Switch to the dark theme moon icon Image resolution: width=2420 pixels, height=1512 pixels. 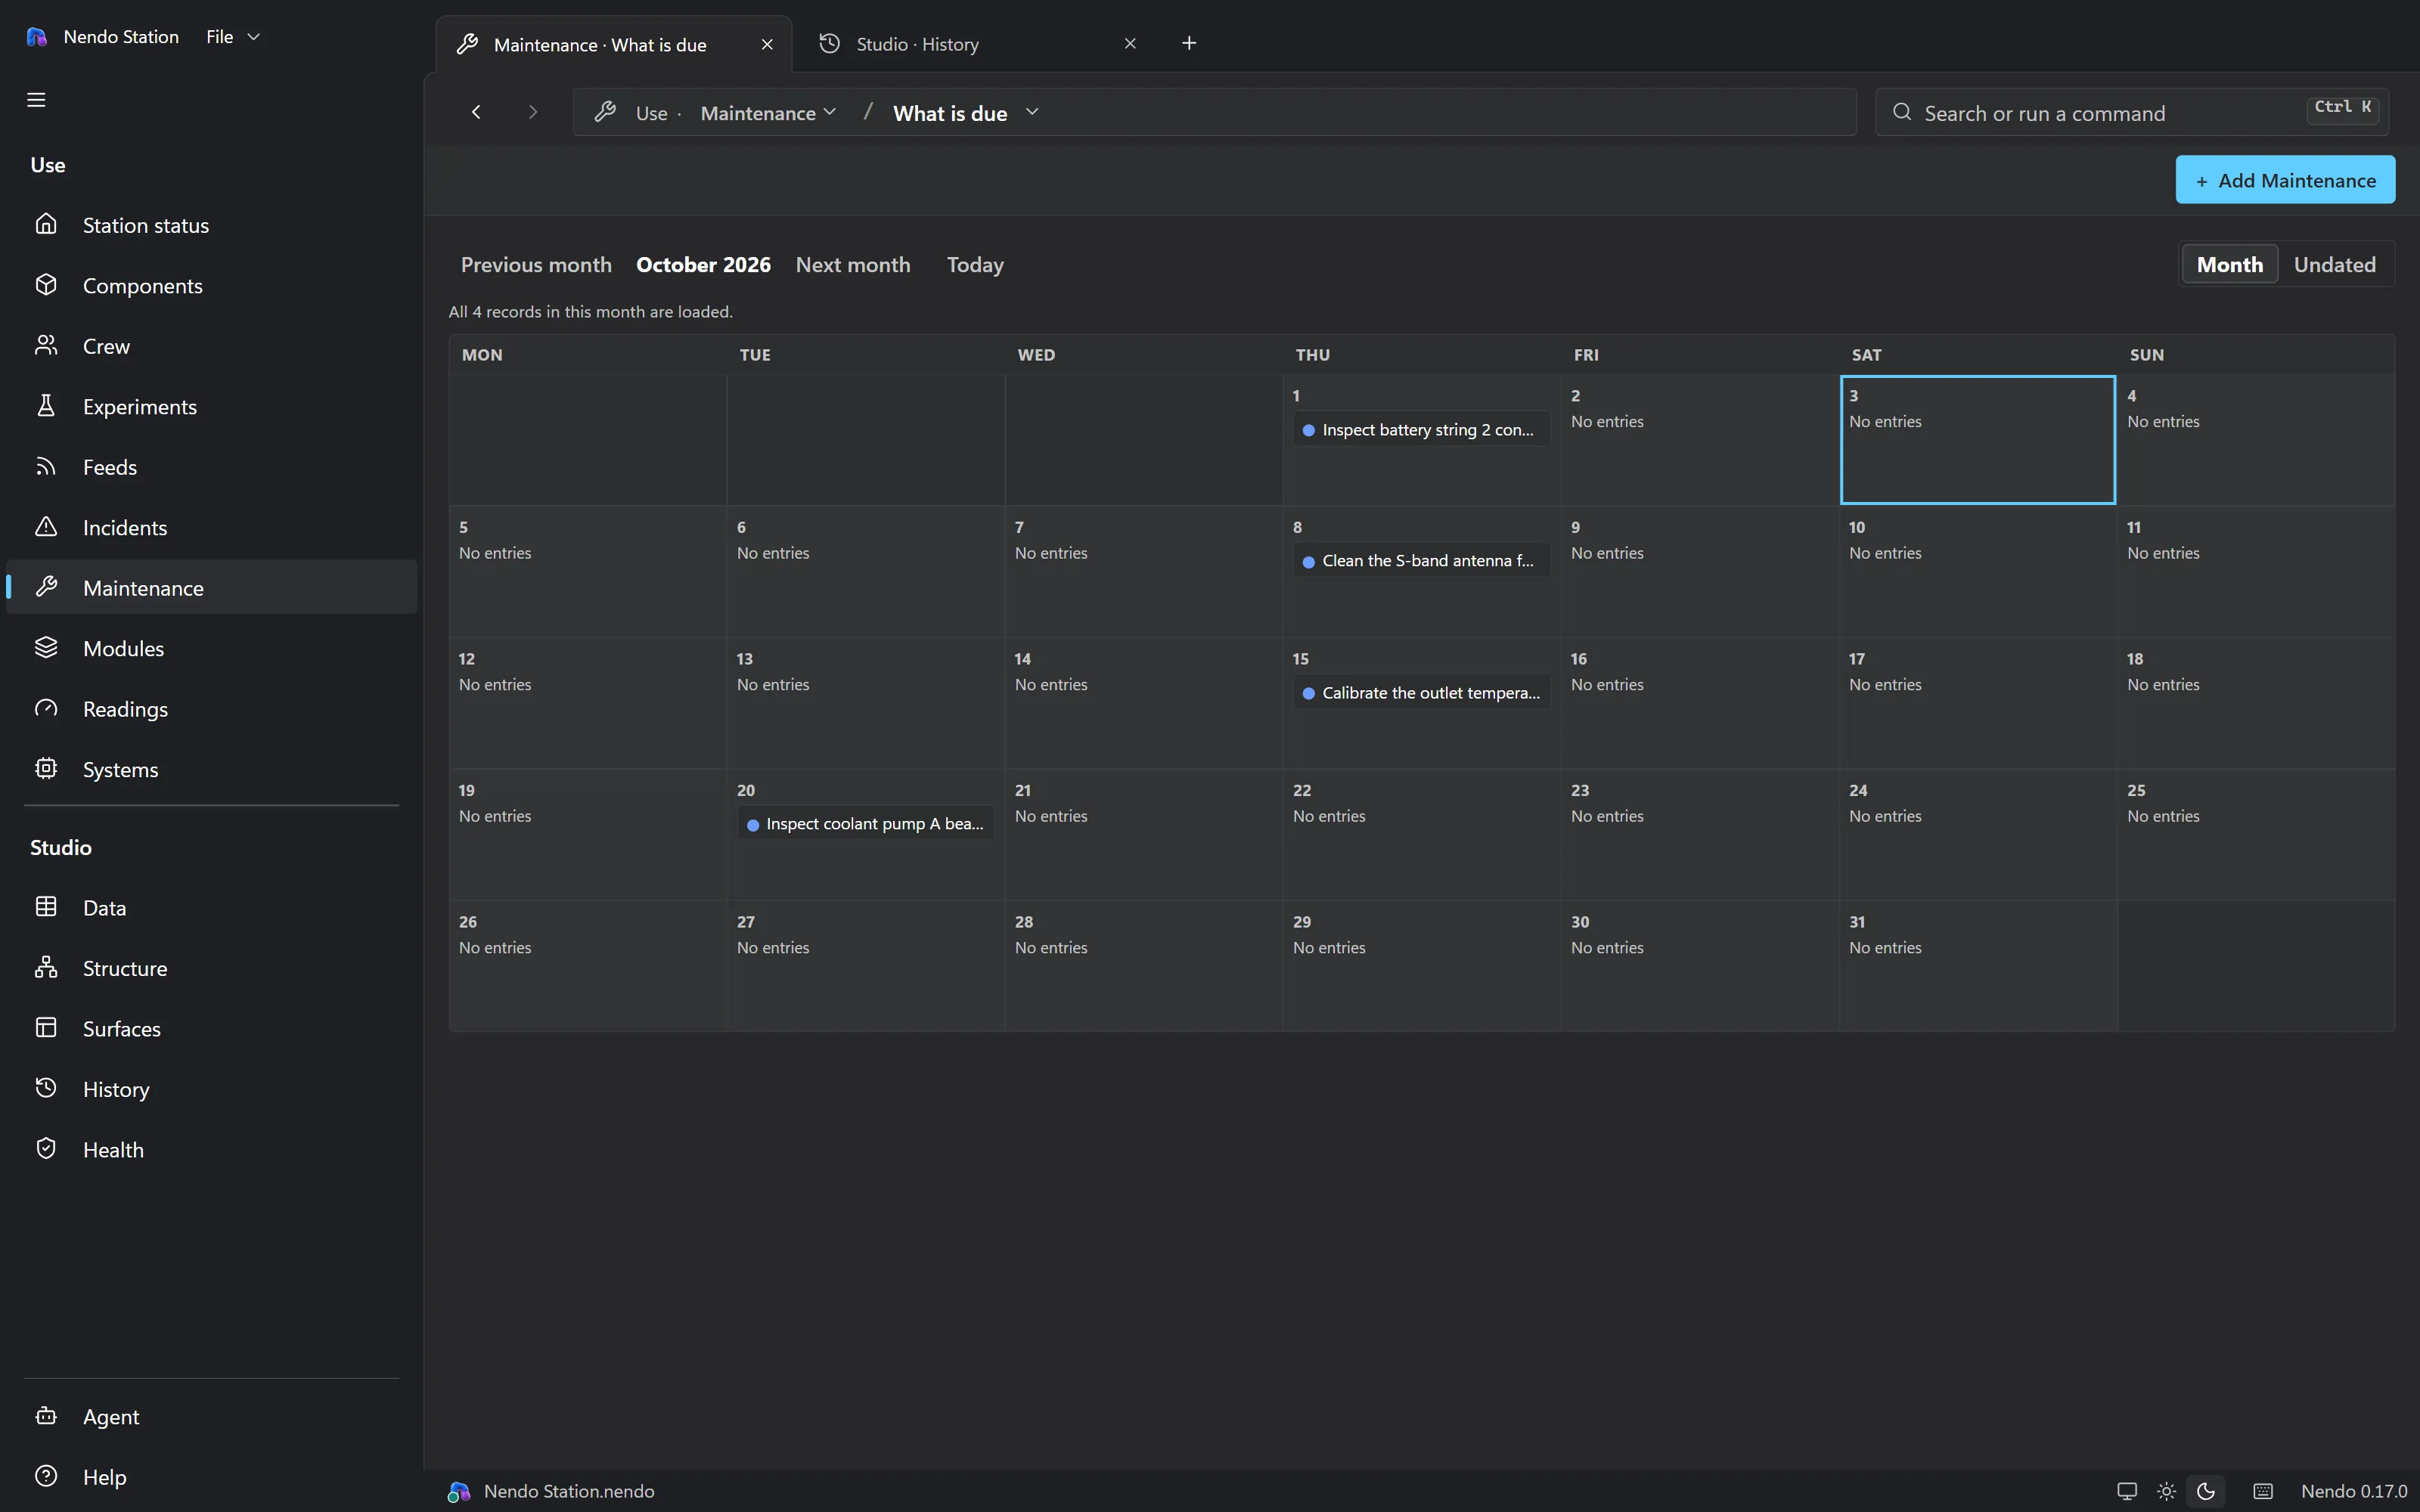tap(2206, 1491)
